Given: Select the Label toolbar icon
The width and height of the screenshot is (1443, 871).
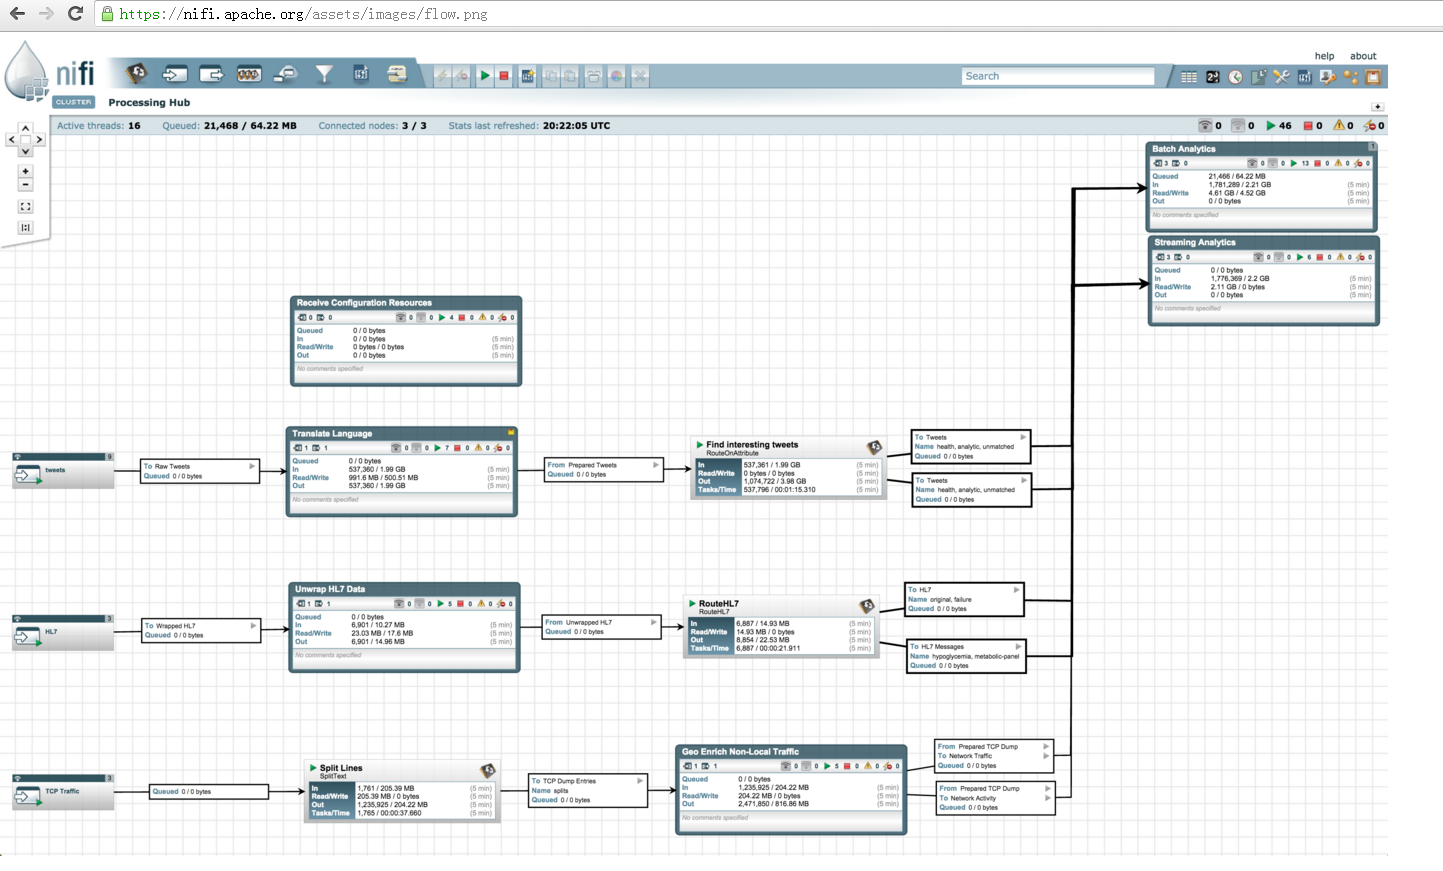Looking at the screenshot, I should [x=397, y=74].
